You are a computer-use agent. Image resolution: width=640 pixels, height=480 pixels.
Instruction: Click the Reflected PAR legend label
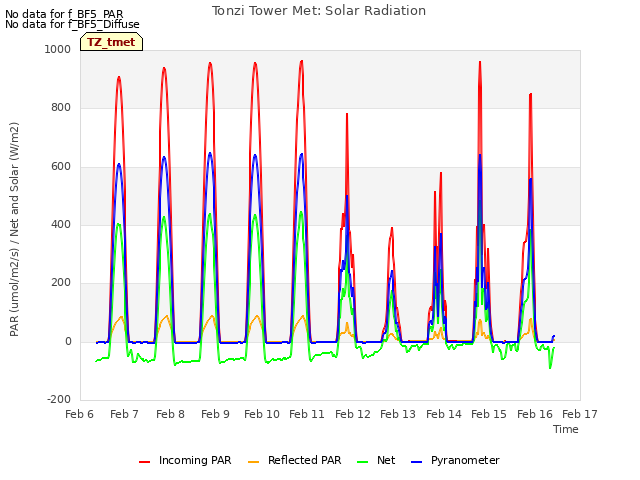tap(304, 460)
